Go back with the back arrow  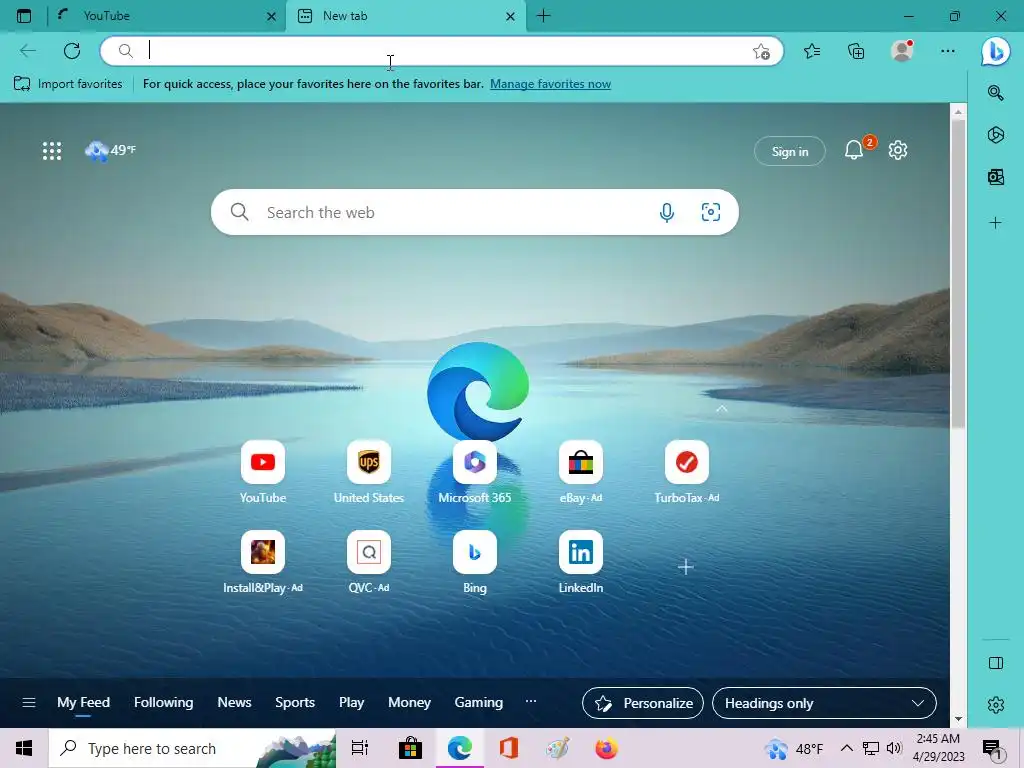pyautogui.click(x=27, y=50)
